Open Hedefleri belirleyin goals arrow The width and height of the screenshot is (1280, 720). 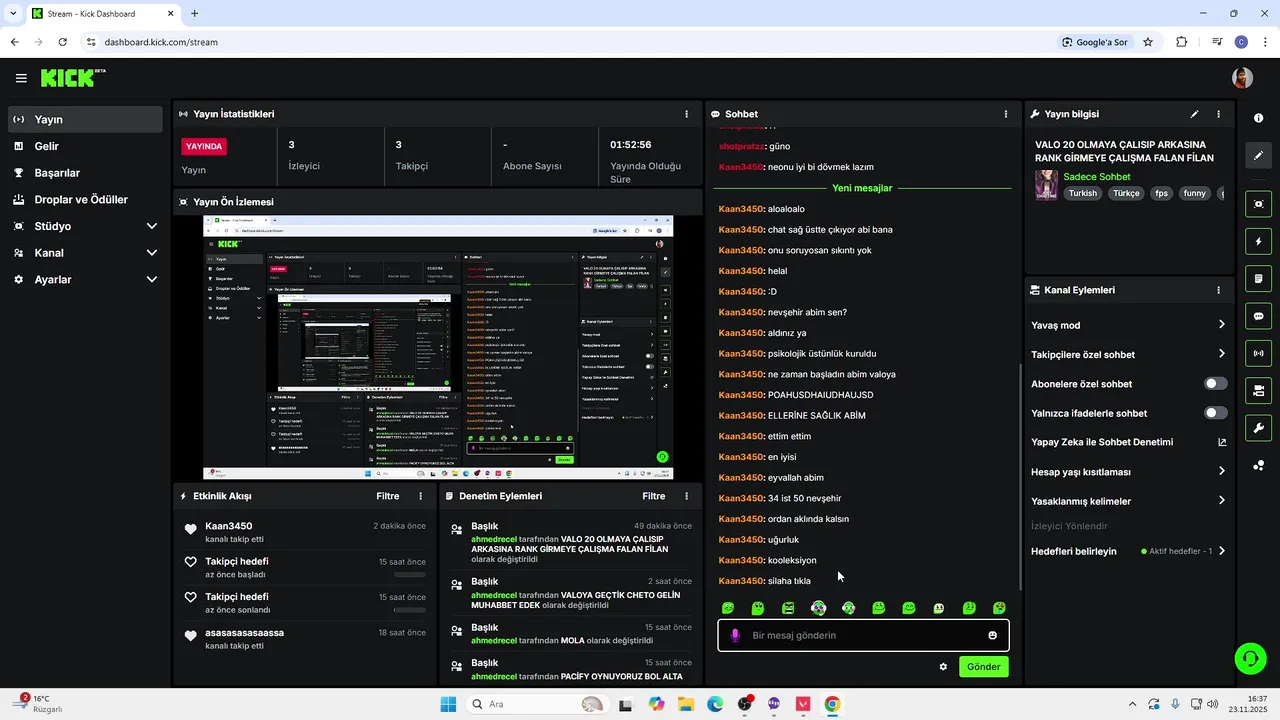pos(1221,551)
